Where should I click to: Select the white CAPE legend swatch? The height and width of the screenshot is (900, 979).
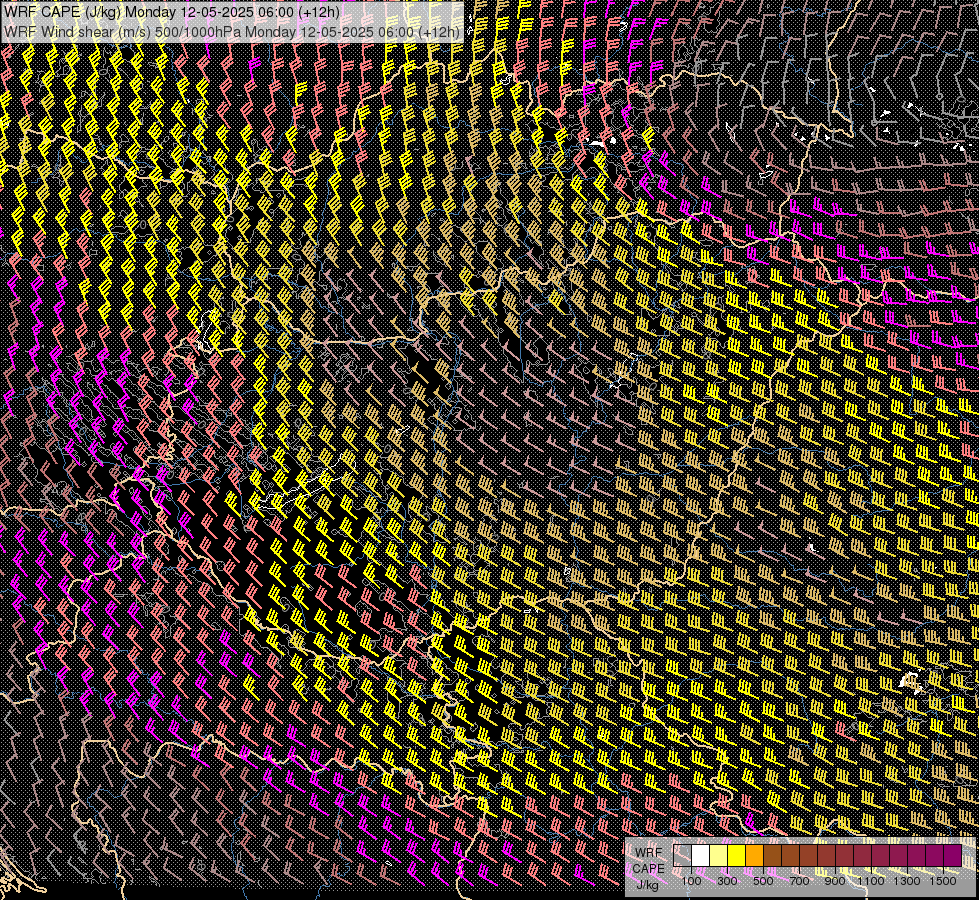[701, 855]
